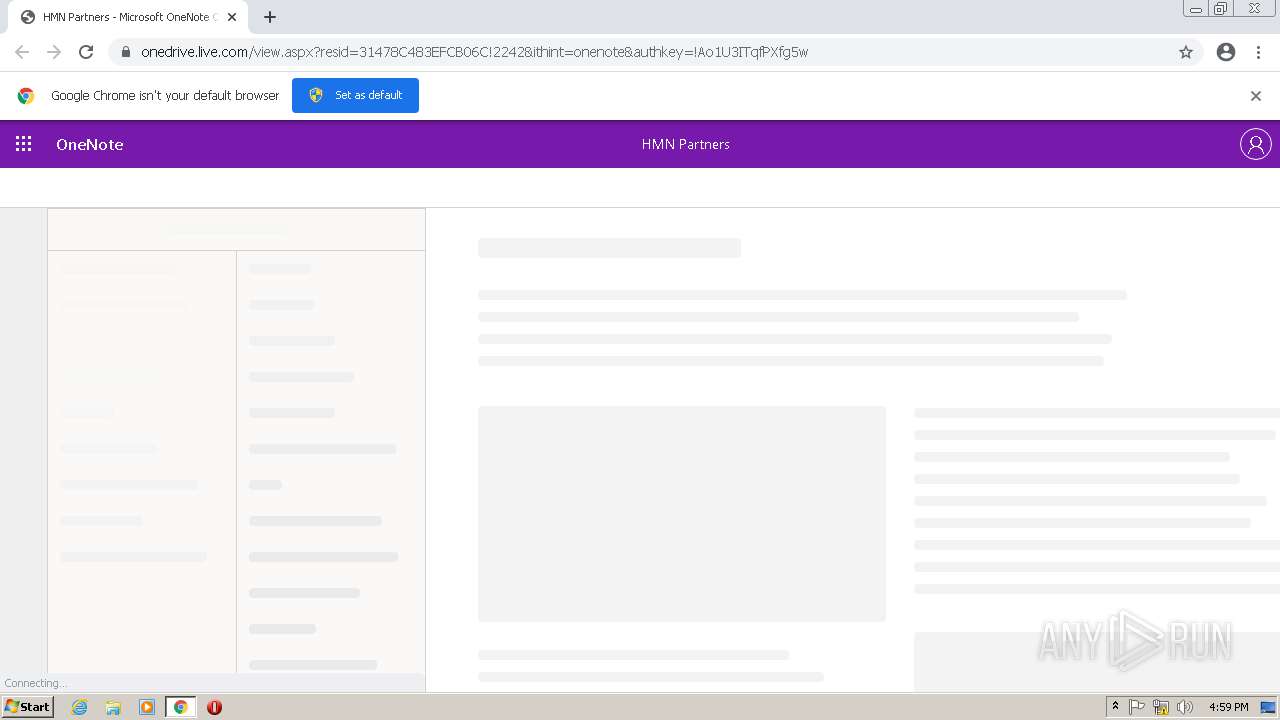The width and height of the screenshot is (1280, 720).
Task: Open the volume speaker tray icon
Action: [1185, 707]
